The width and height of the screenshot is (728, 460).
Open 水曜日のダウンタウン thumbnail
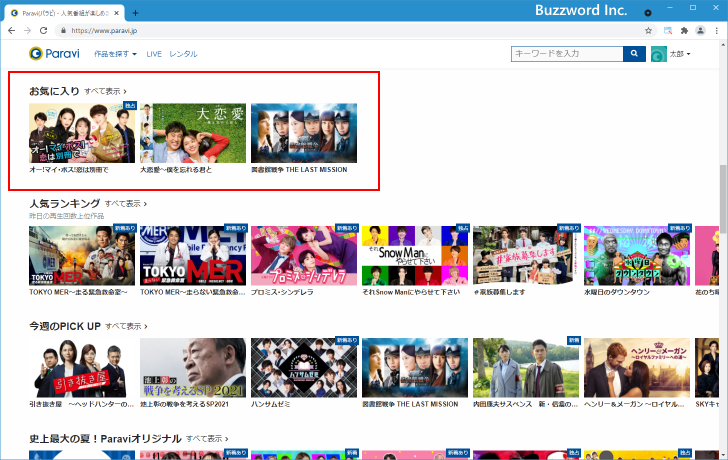pyautogui.click(x=637, y=255)
